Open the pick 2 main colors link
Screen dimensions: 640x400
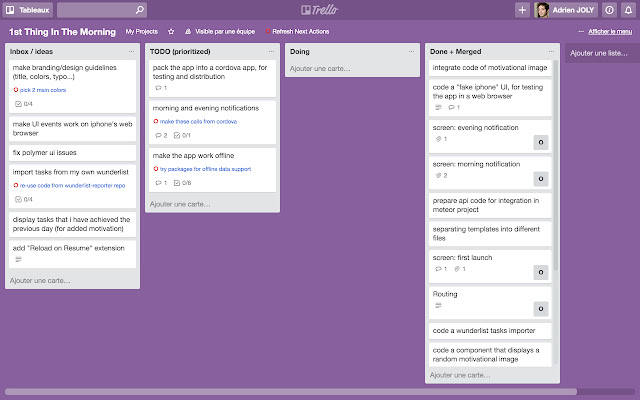pyautogui.click(x=43, y=90)
